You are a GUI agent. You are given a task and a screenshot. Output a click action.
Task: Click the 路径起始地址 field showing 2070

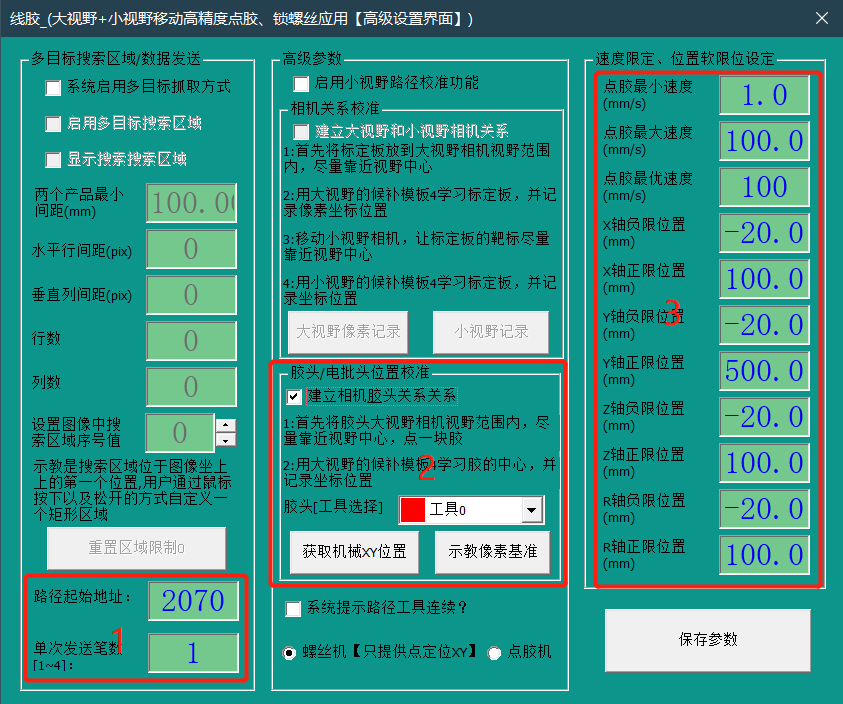tap(193, 601)
